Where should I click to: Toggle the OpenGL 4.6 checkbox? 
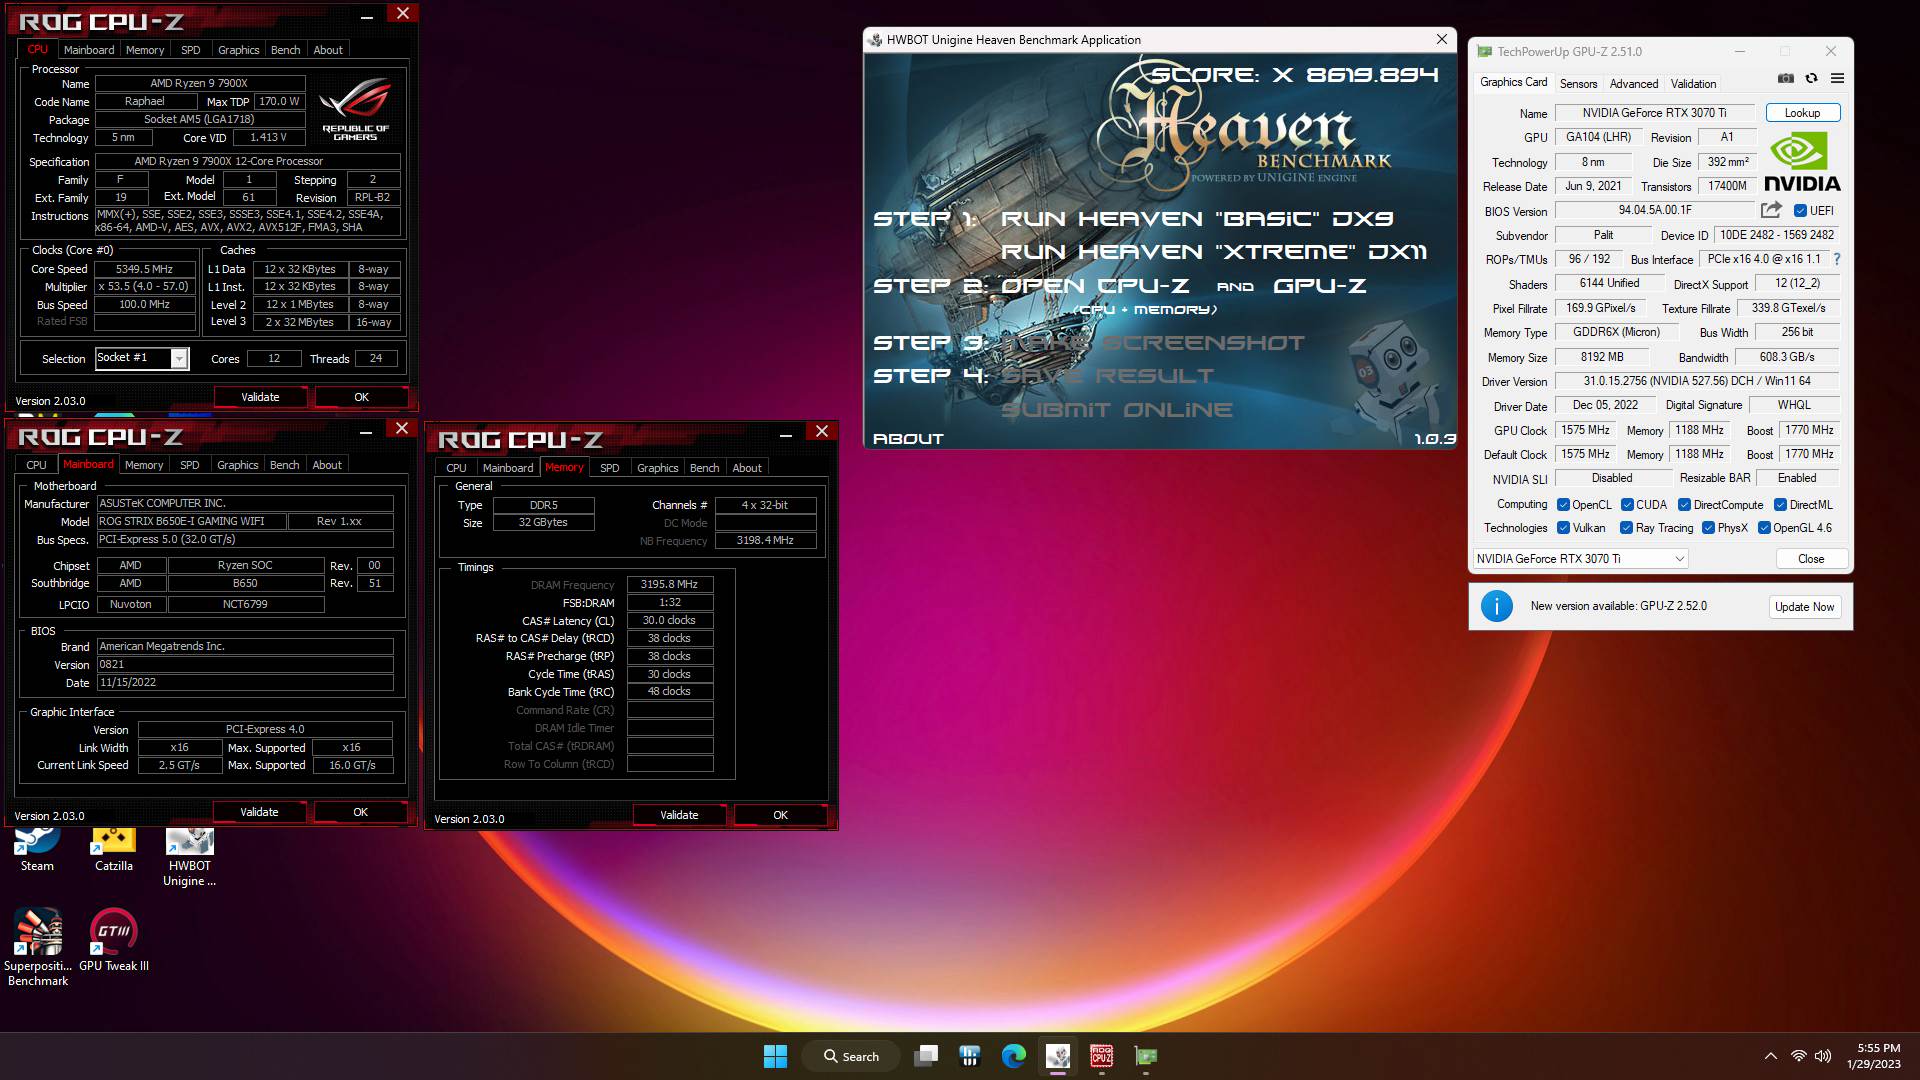(1764, 528)
